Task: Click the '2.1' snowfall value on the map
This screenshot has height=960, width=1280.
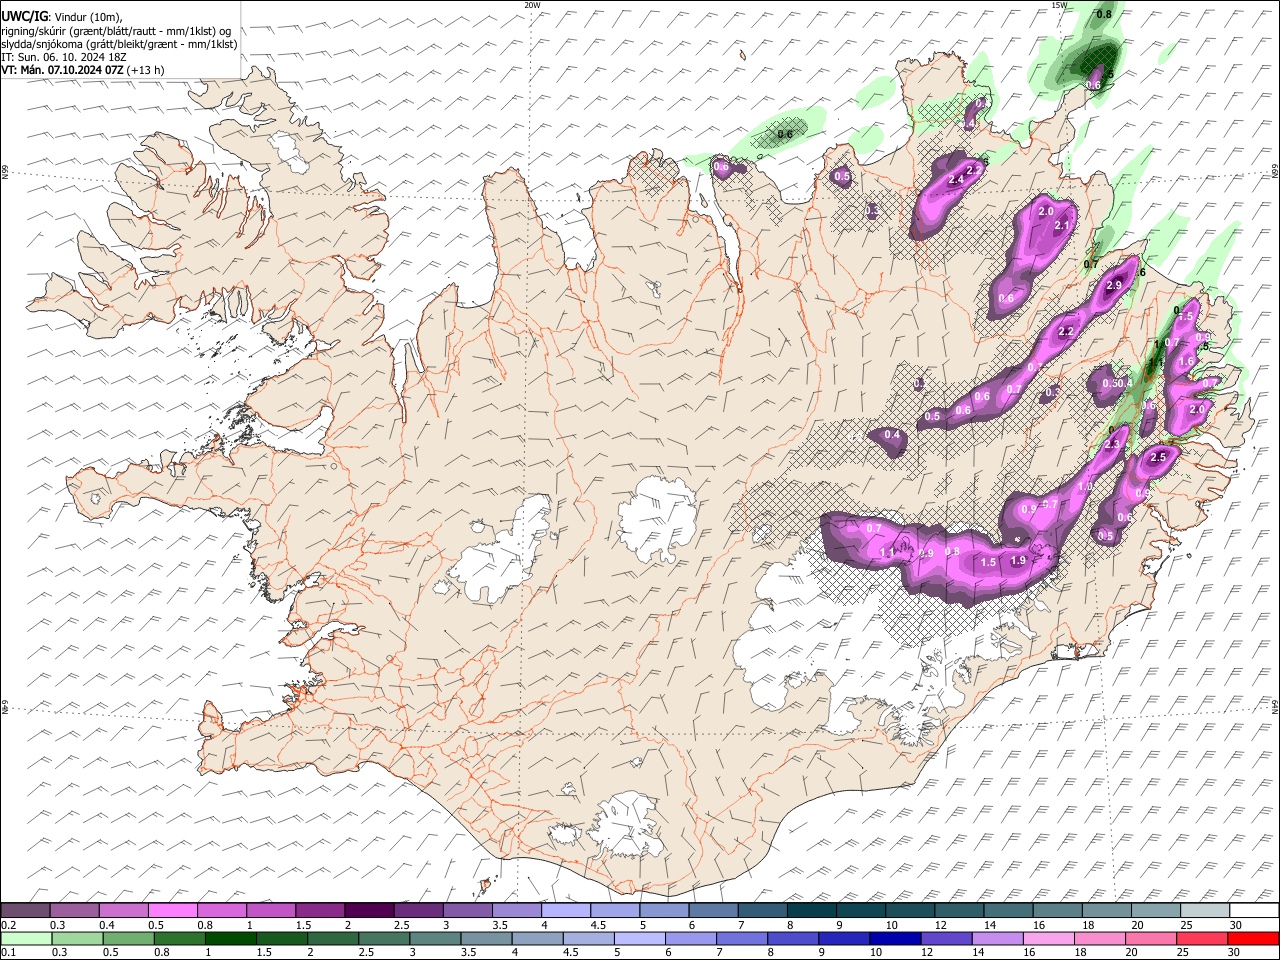Action: [x=1062, y=226]
